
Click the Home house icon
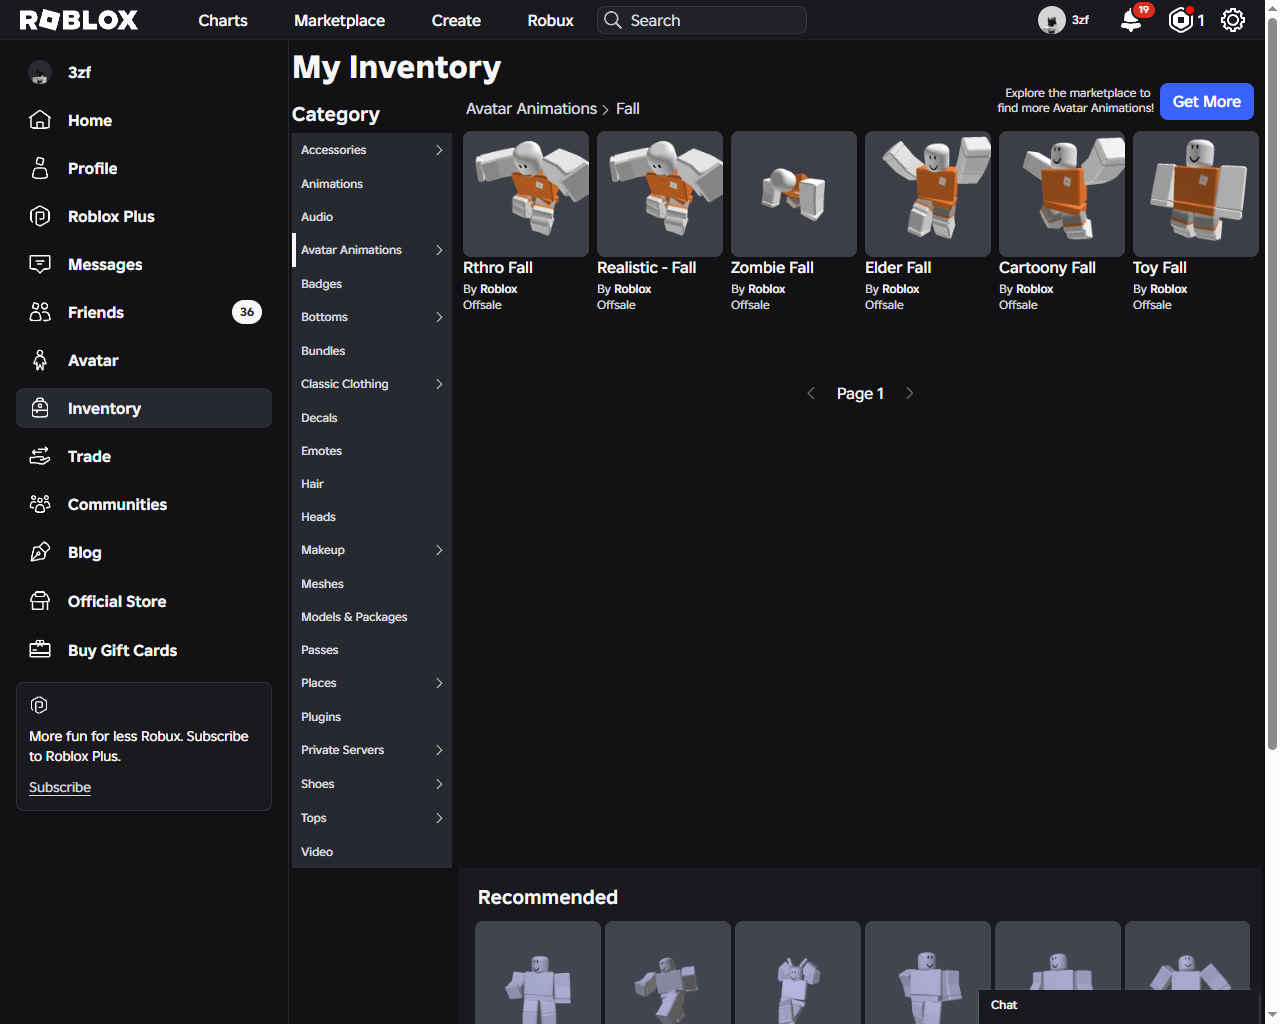point(40,120)
